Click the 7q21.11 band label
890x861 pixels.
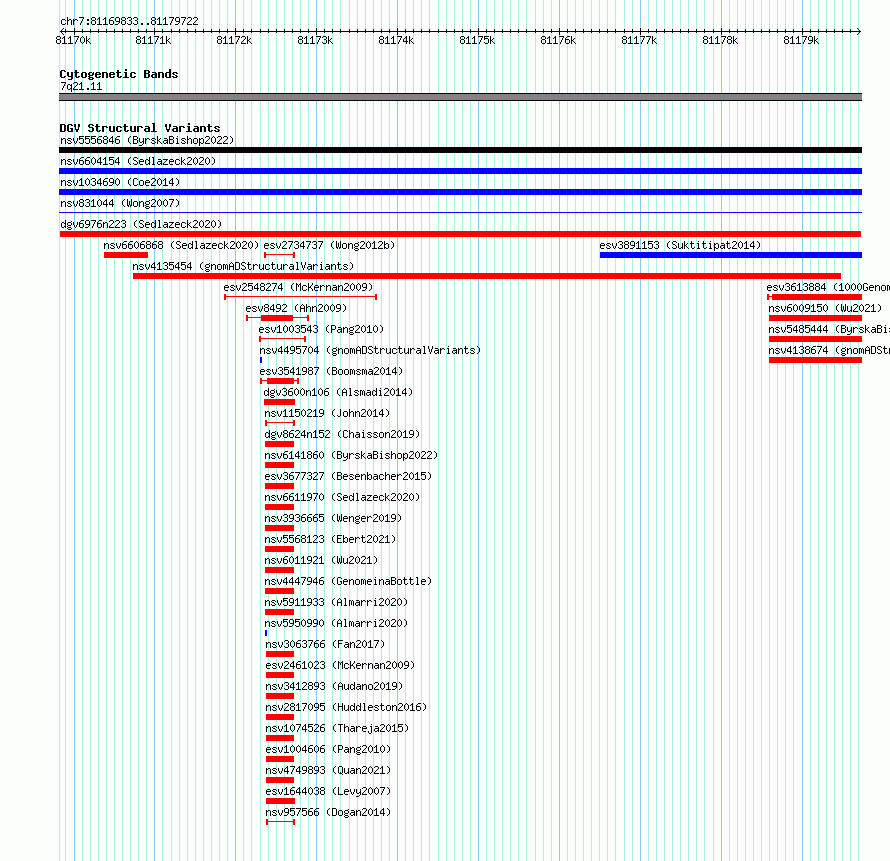pos(81,86)
